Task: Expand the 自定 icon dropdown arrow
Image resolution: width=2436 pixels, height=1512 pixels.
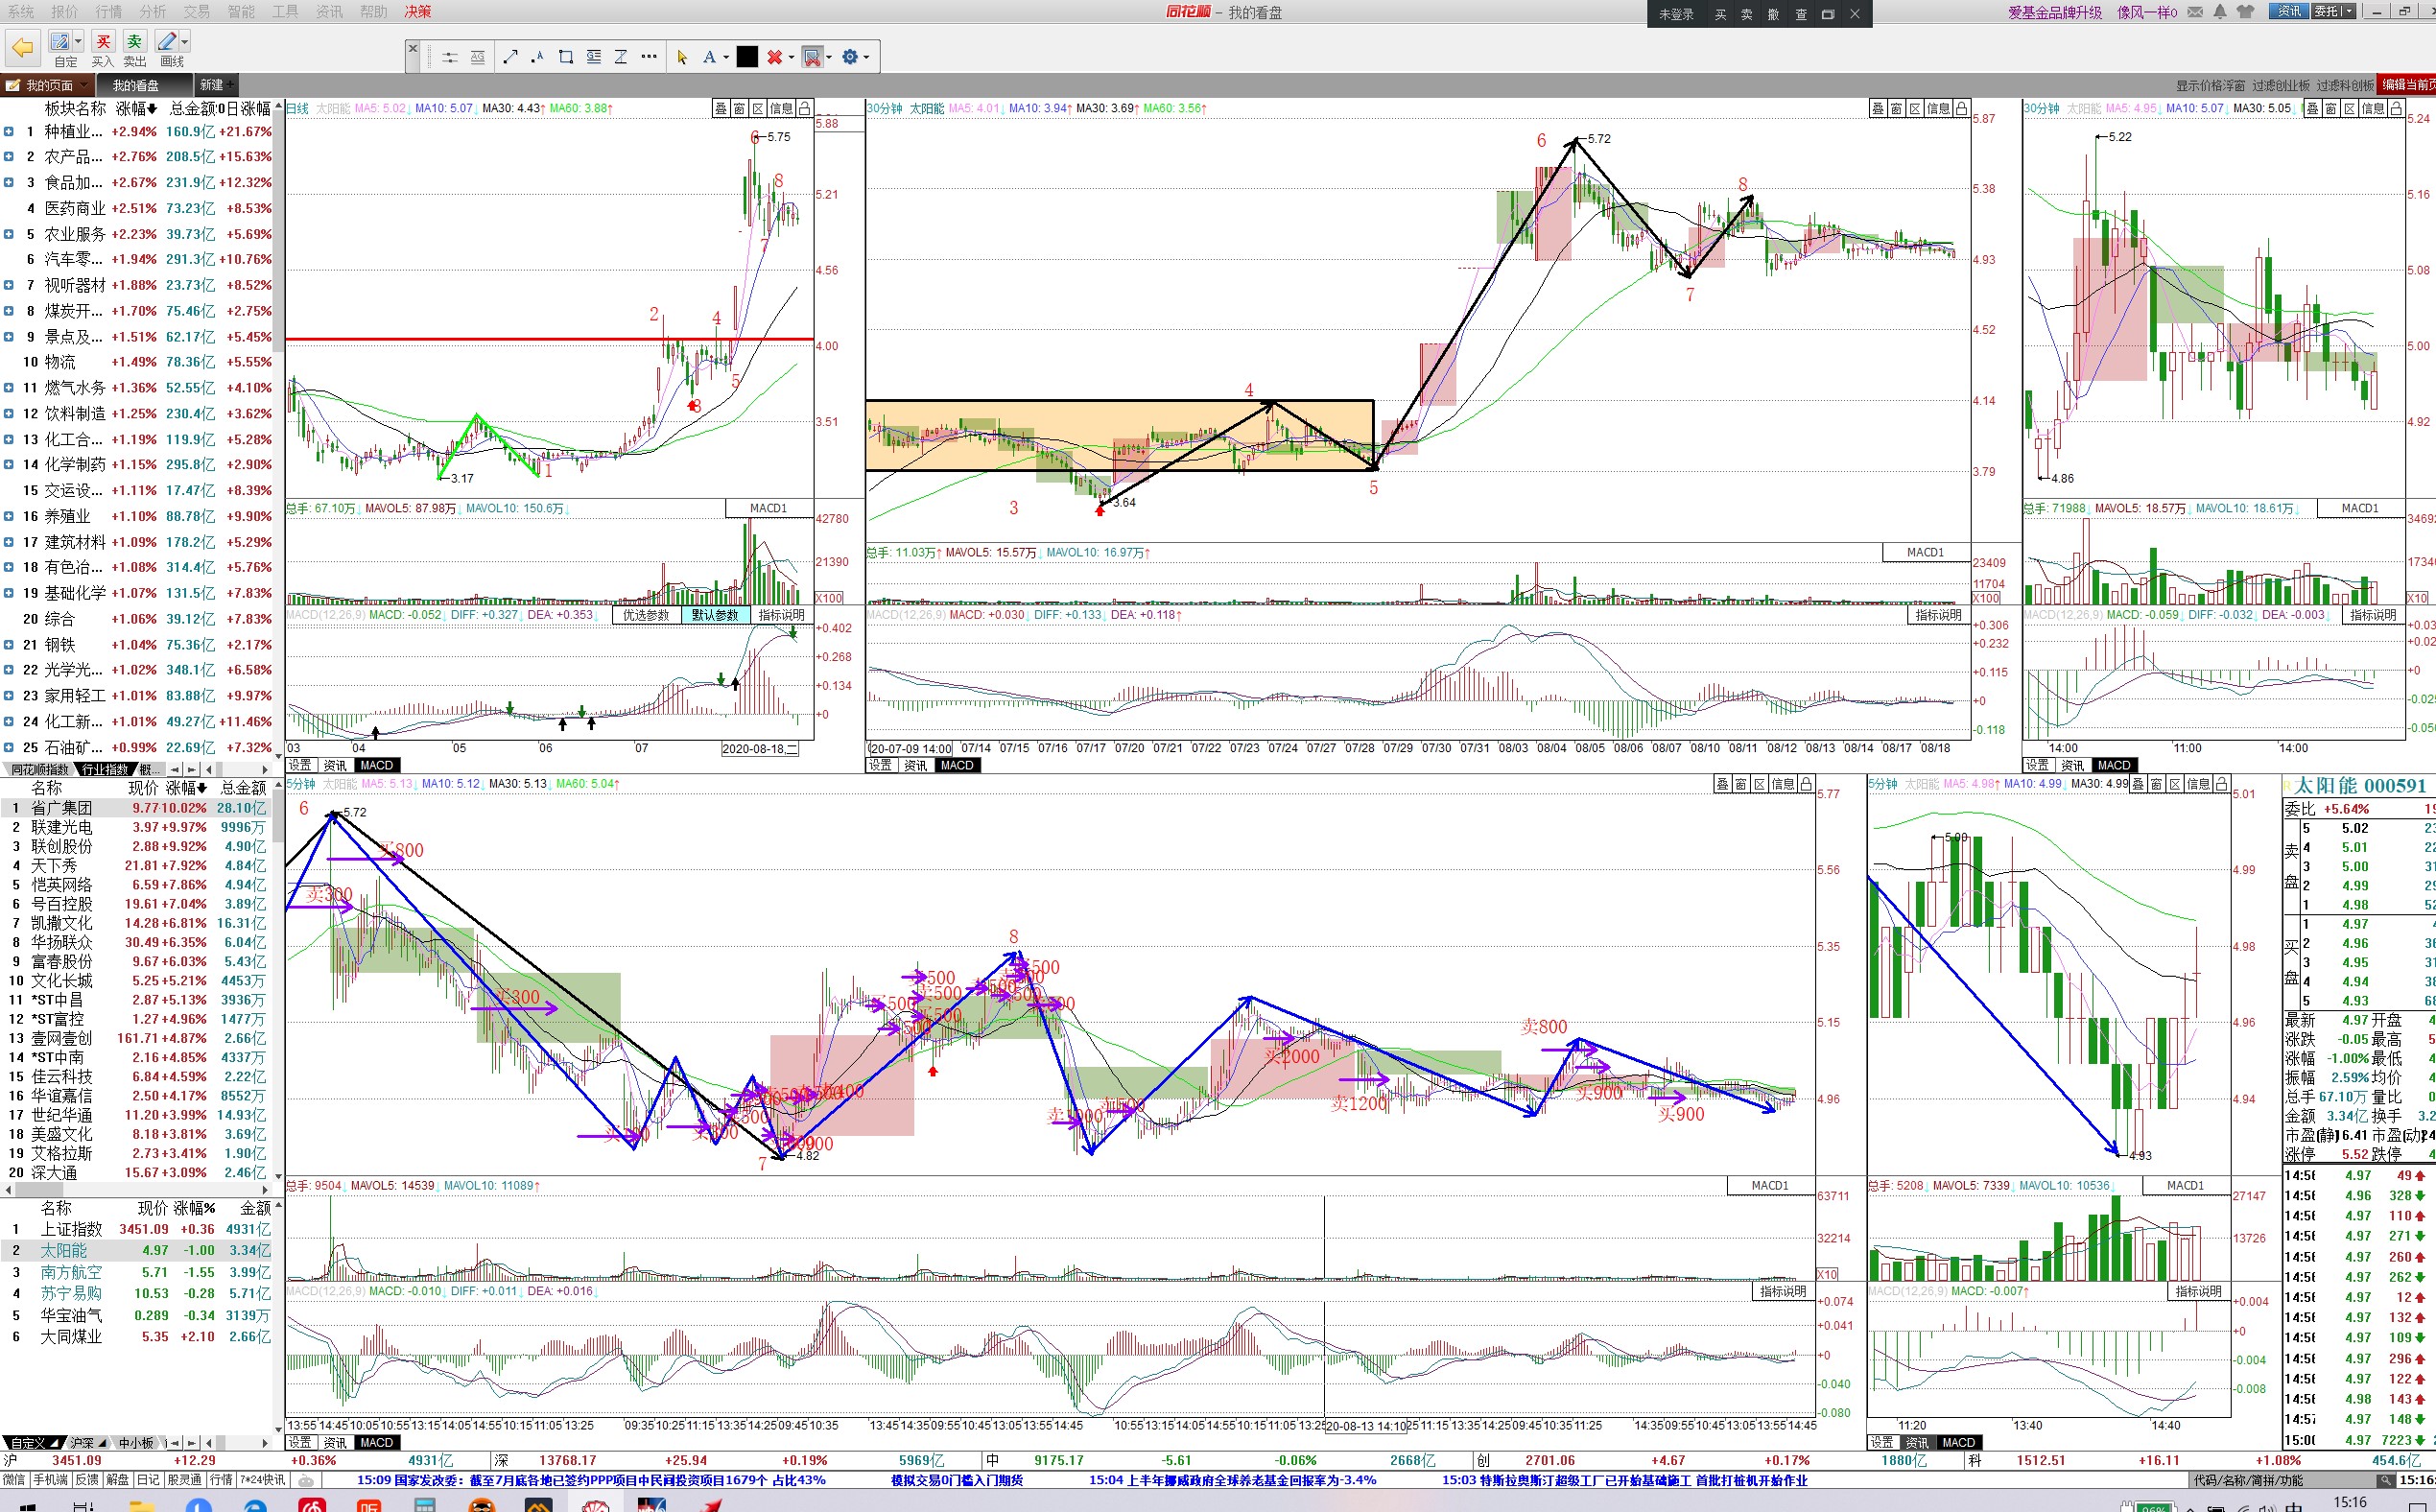Action: click(78, 41)
